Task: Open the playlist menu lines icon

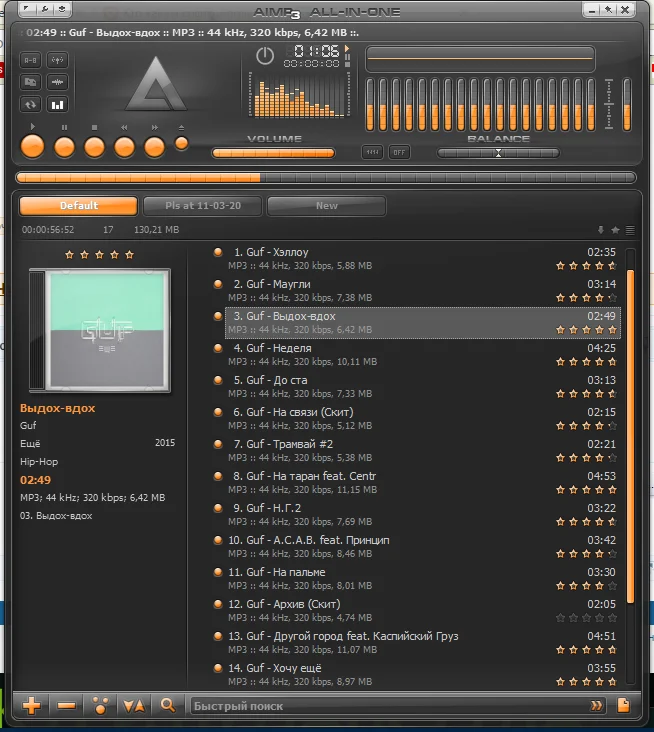Action: [630, 230]
